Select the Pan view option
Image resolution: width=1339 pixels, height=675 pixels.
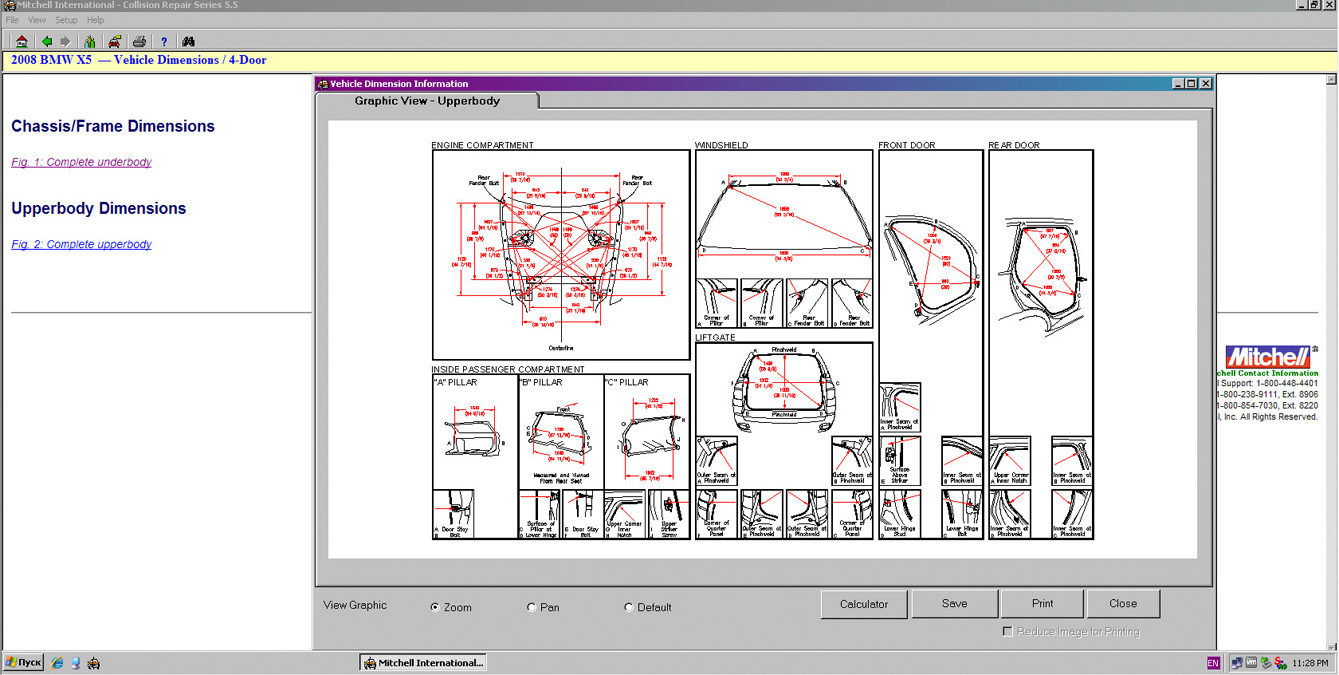[531, 607]
